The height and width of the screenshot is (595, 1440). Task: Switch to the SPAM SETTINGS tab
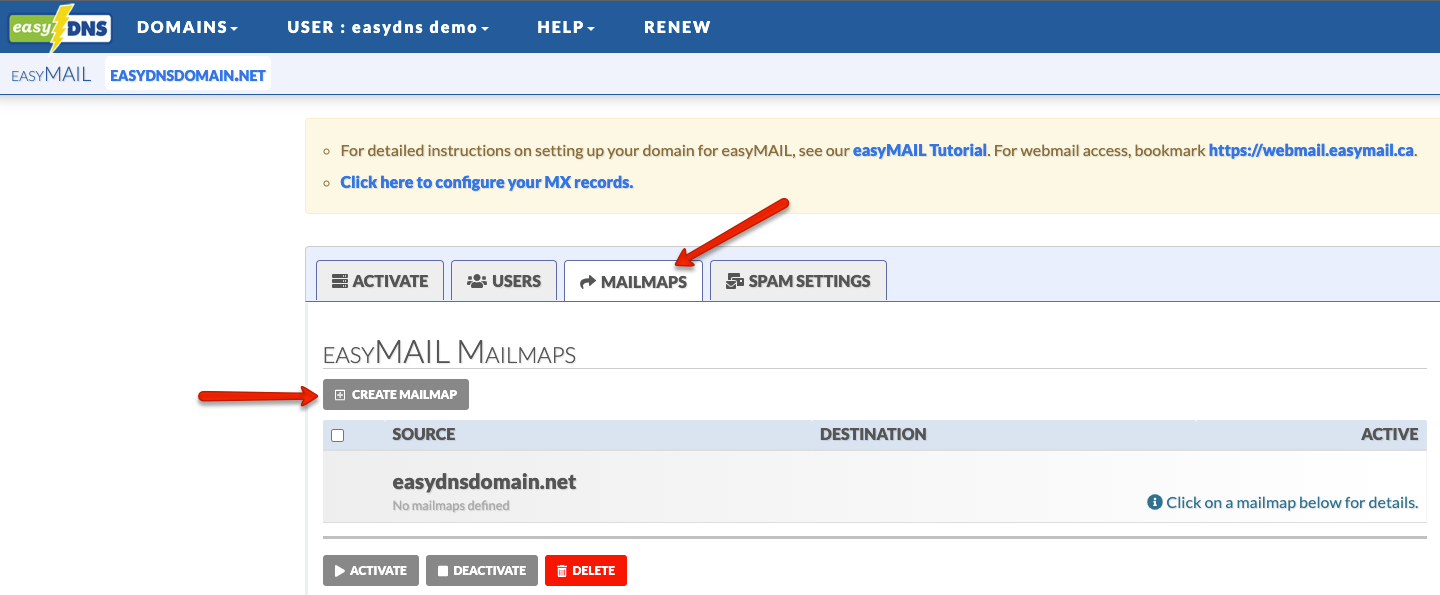click(x=798, y=281)
